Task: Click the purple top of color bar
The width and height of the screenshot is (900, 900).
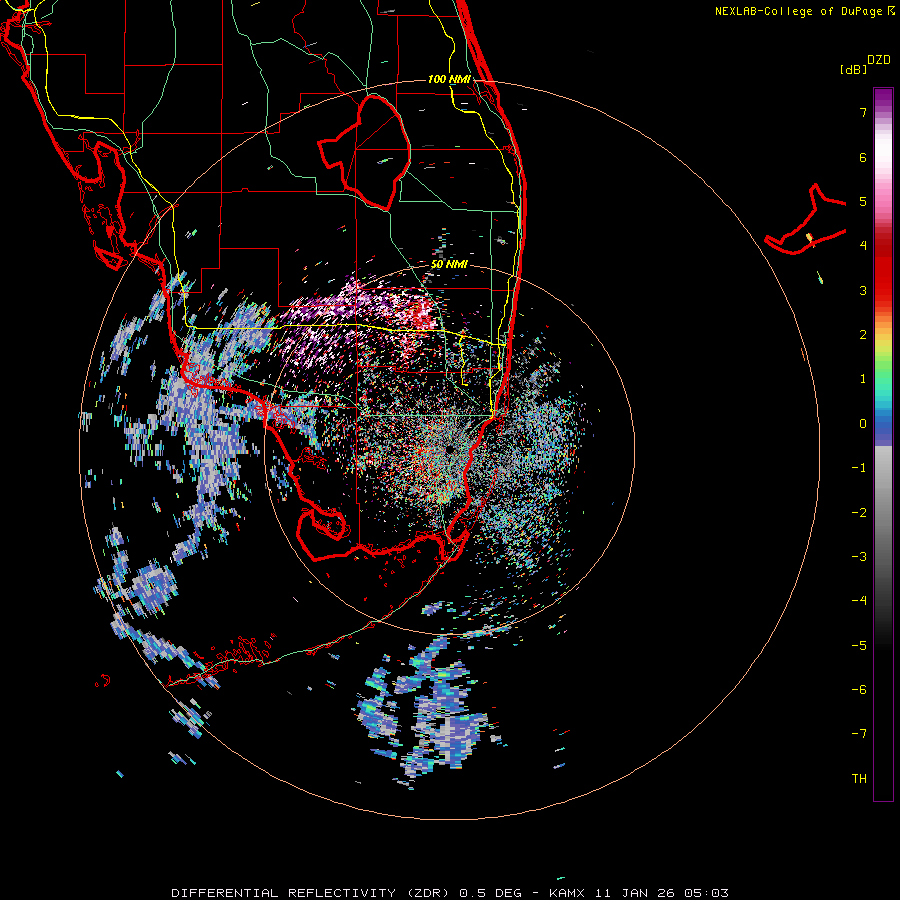Action: (883, 98)
